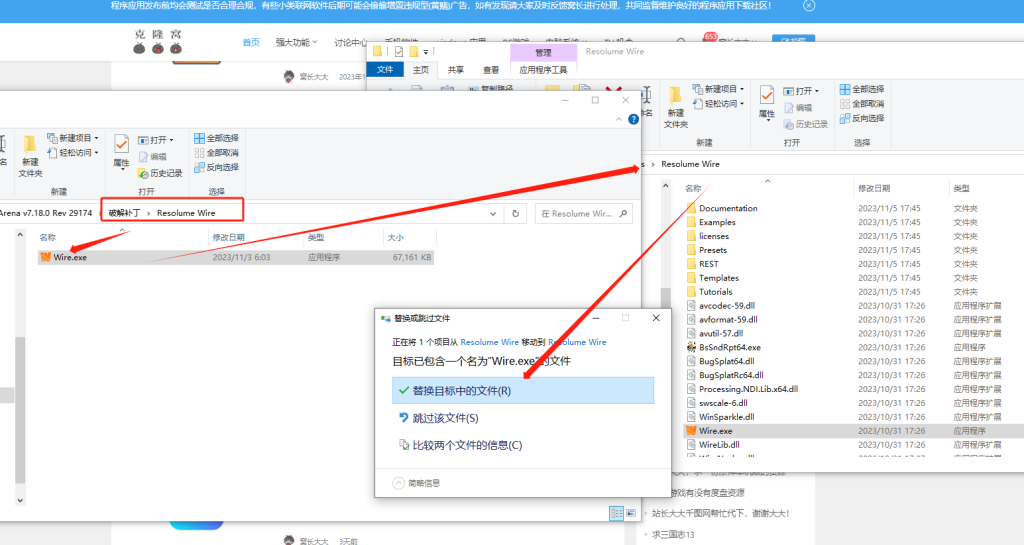Screen dimensions: 1024x545
Task: Click the 管理 contextual tab header
Action: pyautogui.click(x=543, y=53)
